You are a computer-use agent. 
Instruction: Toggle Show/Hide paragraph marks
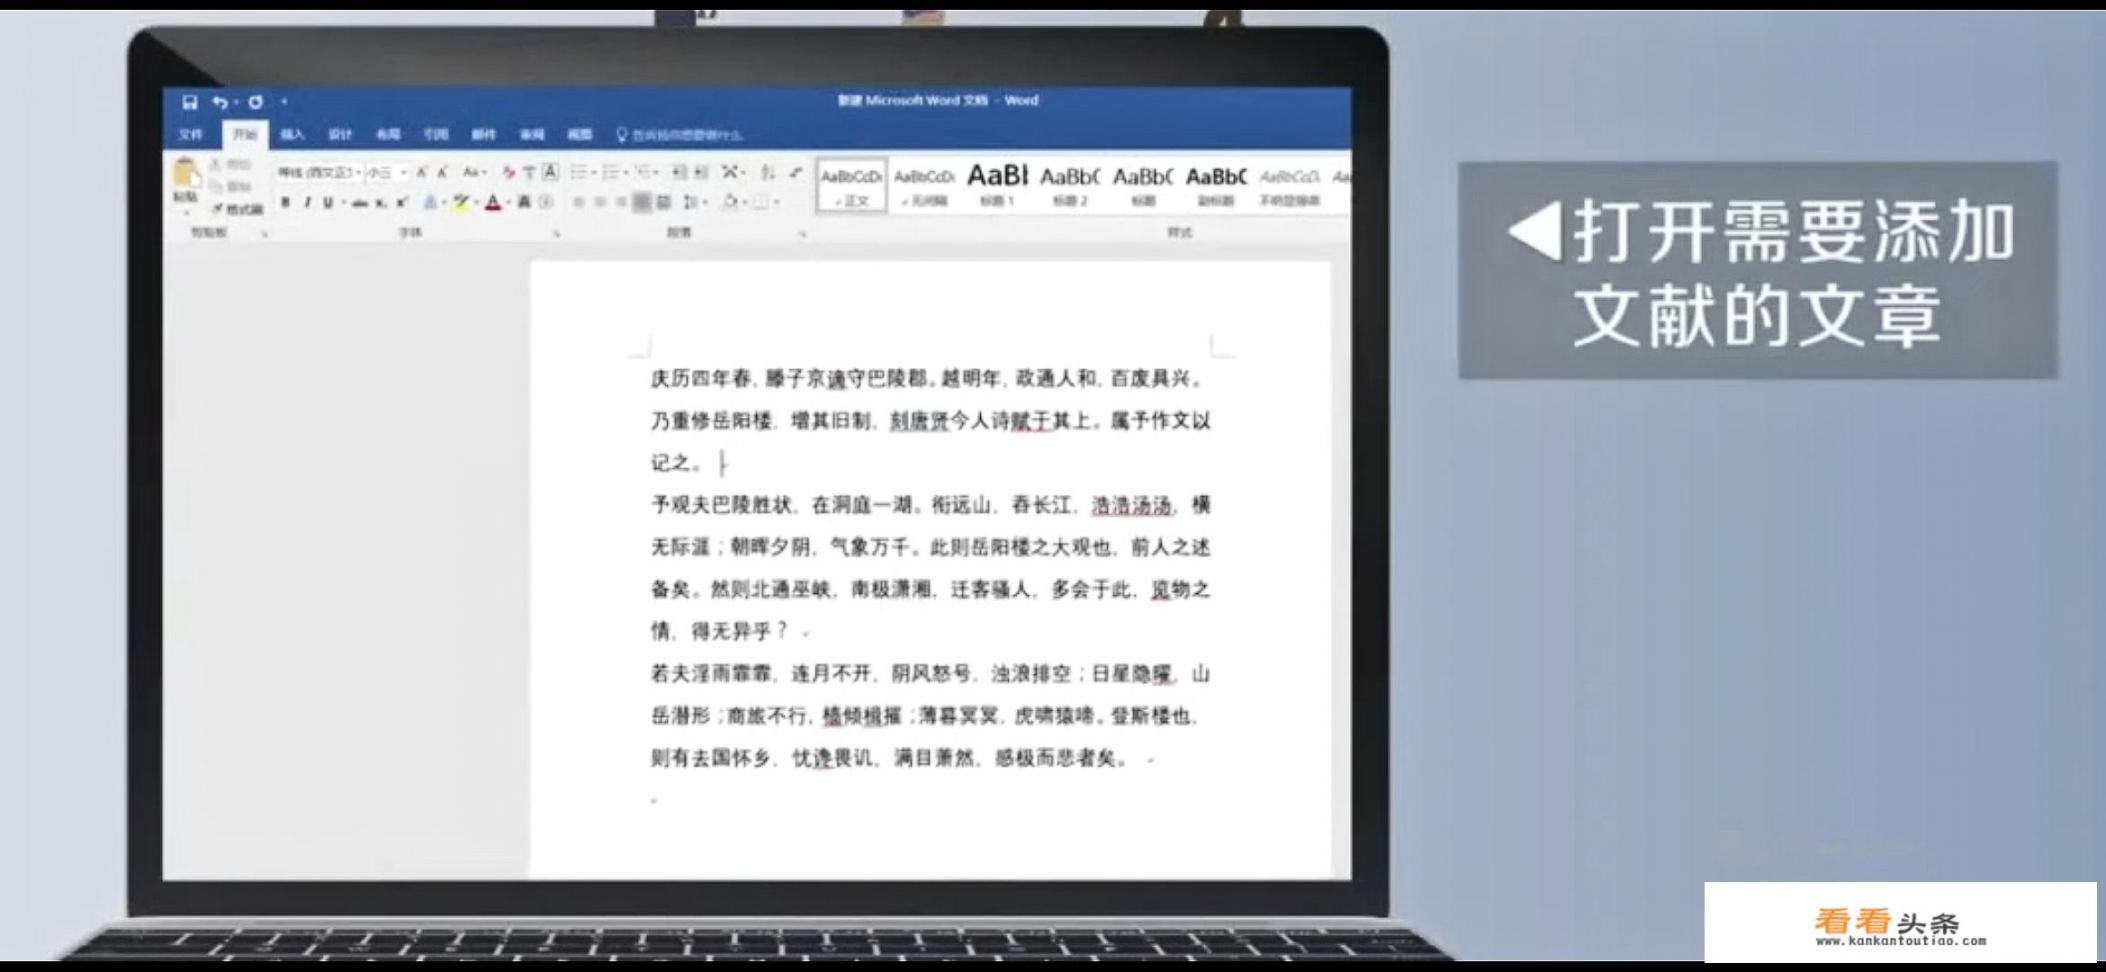pos(796,173)
